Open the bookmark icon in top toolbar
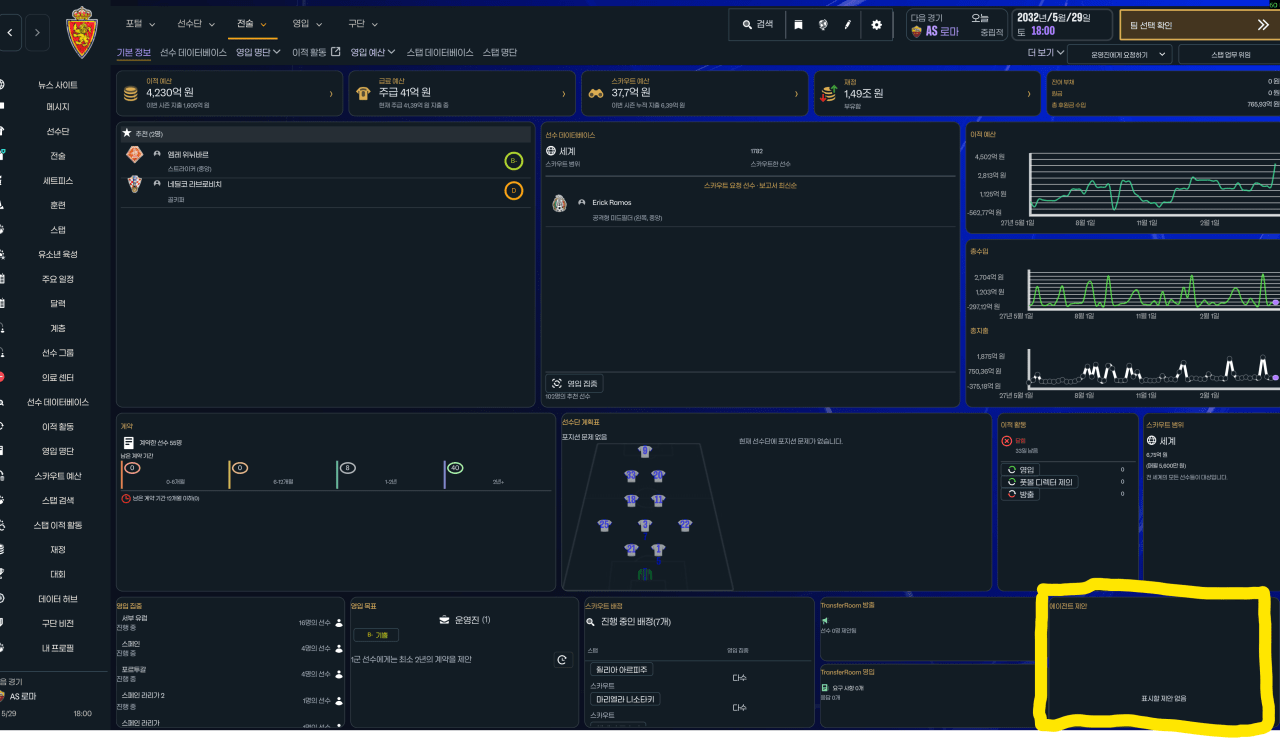Screen dimensions: 1280x738 pyautogui.click(x=798, y=25)
